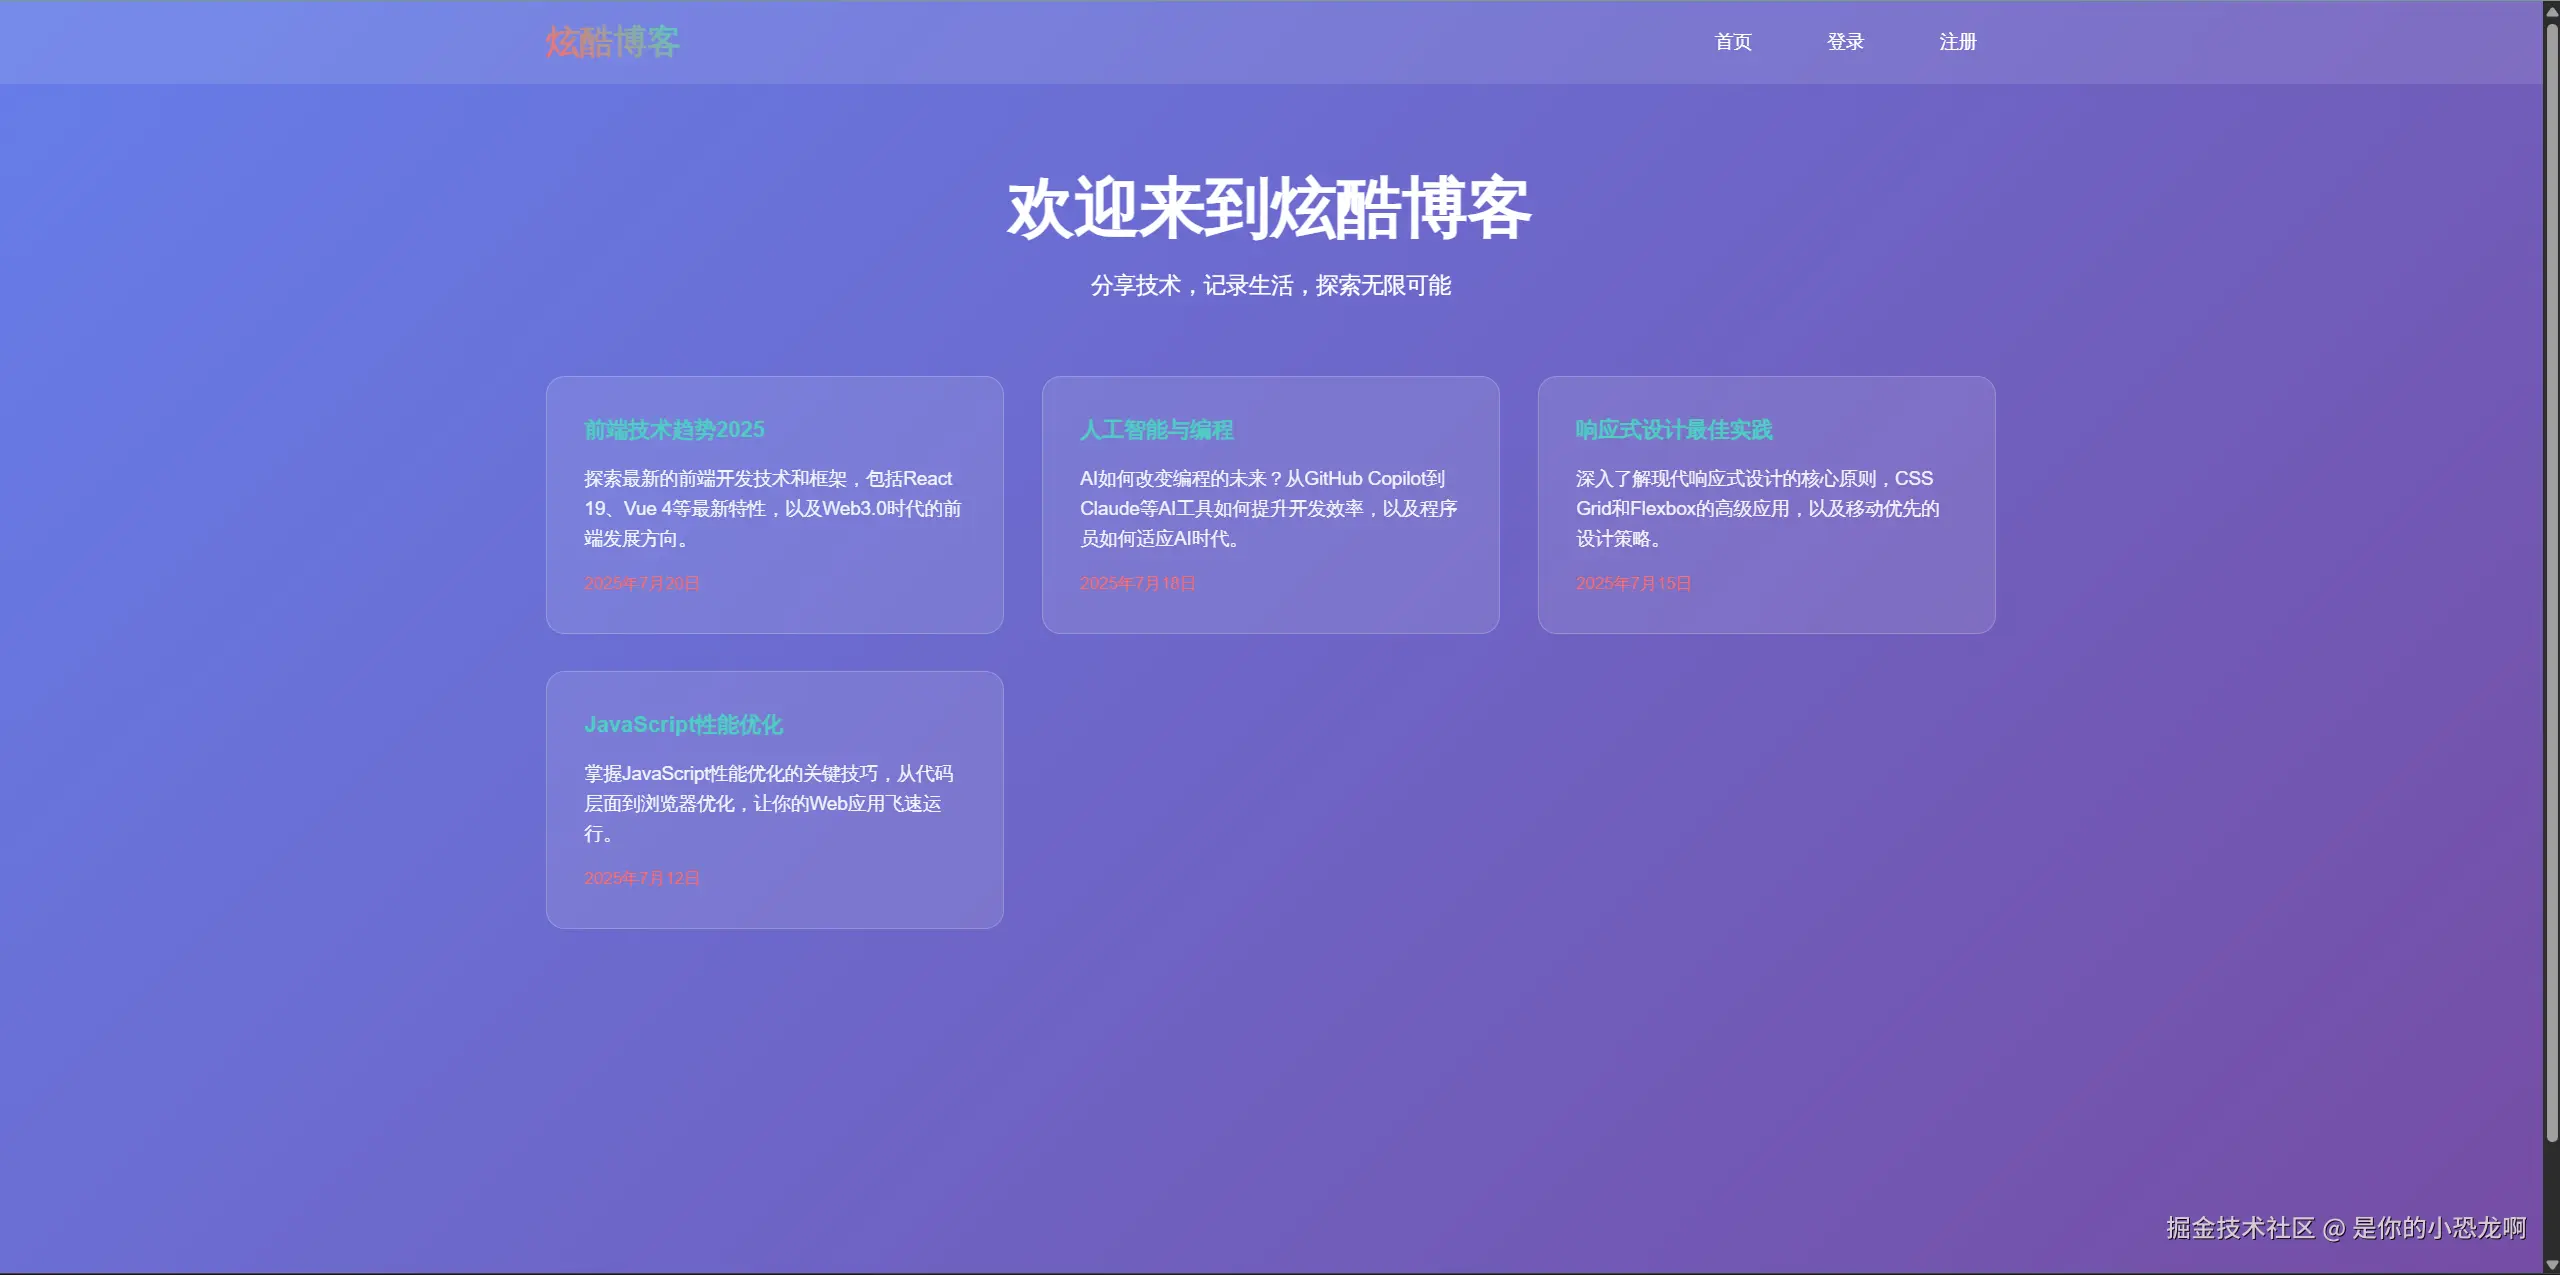The image size is (2560, 1275).
Task: Click the 前端技术趋势2025 card description text
Action: [x=772, y=508]
